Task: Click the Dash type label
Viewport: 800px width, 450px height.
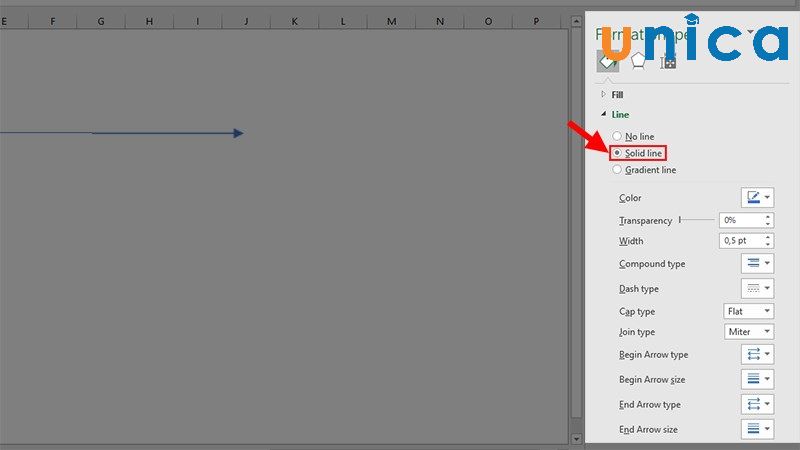Action: coord(639,289)
